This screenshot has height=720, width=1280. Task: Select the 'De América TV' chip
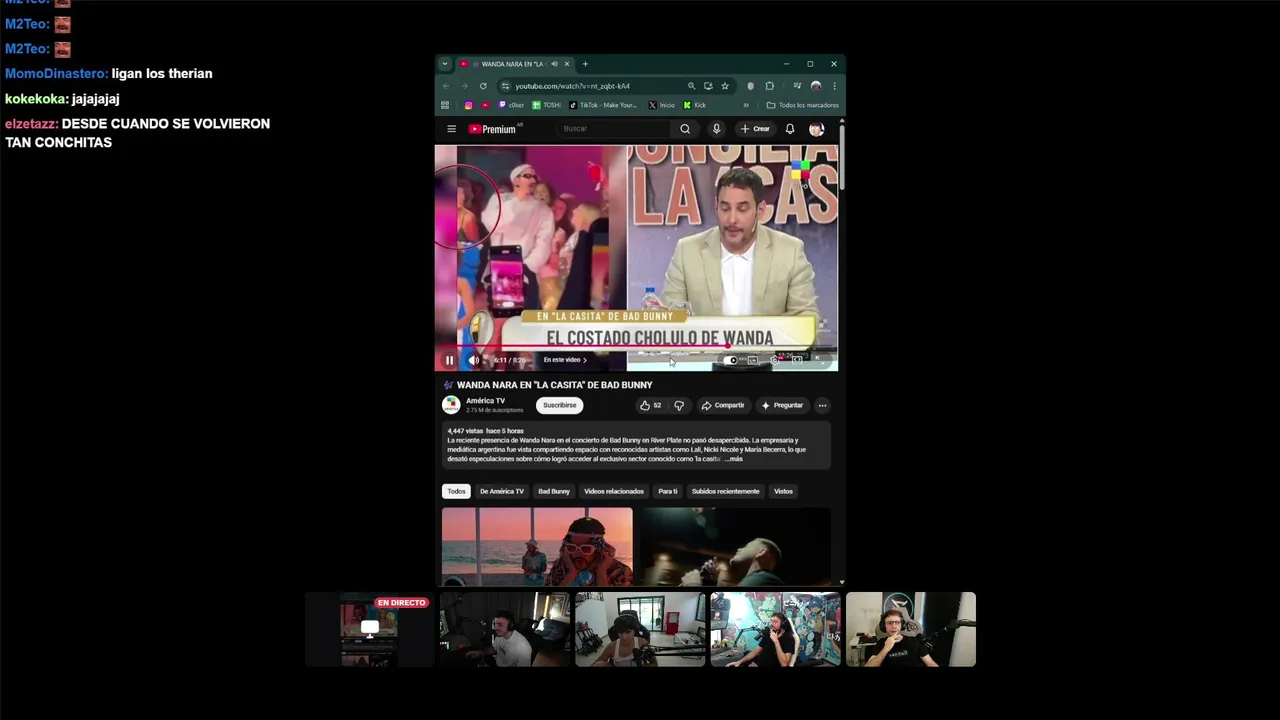502,491
